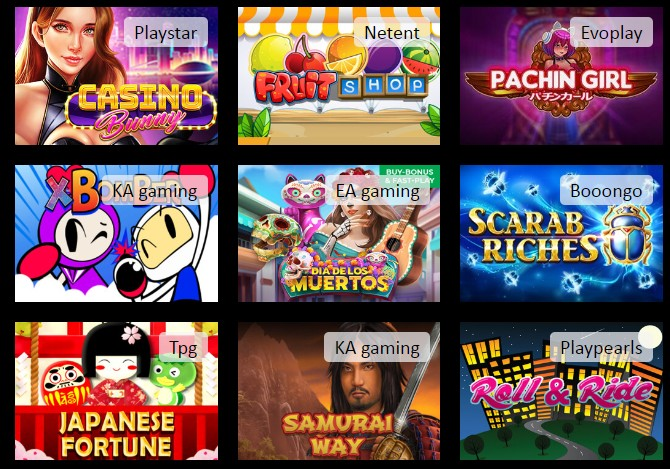
Task: Click the Playstar provider label
Action: (x=166, y=32)
